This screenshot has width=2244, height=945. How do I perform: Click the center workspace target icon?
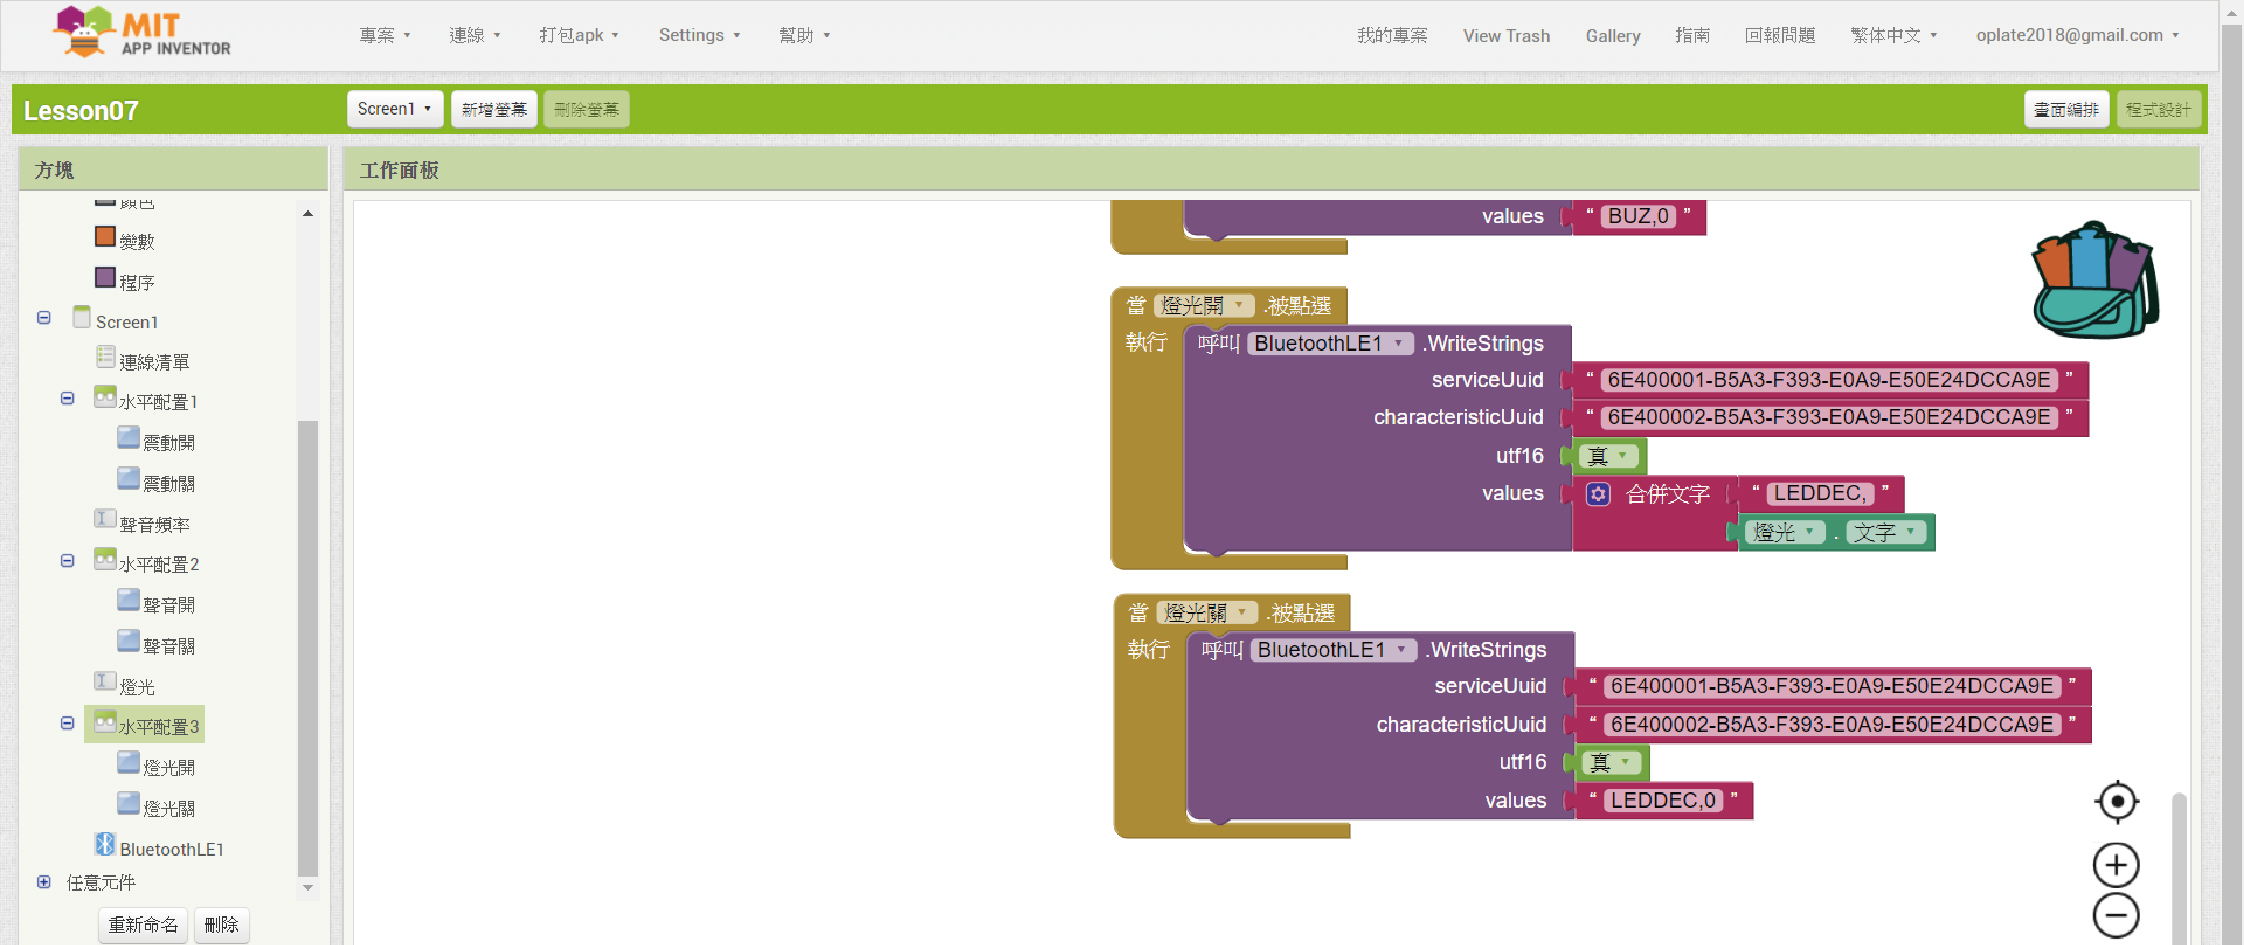2116,801
